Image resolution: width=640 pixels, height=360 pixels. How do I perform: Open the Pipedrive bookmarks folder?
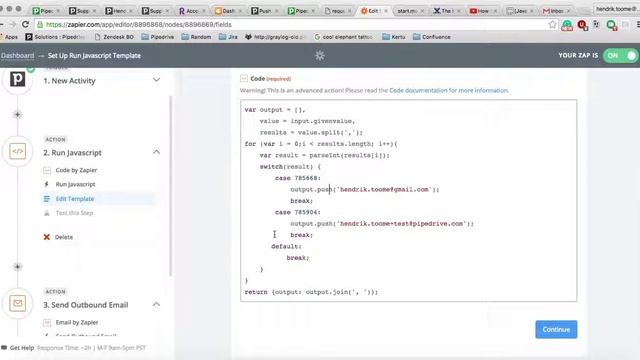coord(158,37)
